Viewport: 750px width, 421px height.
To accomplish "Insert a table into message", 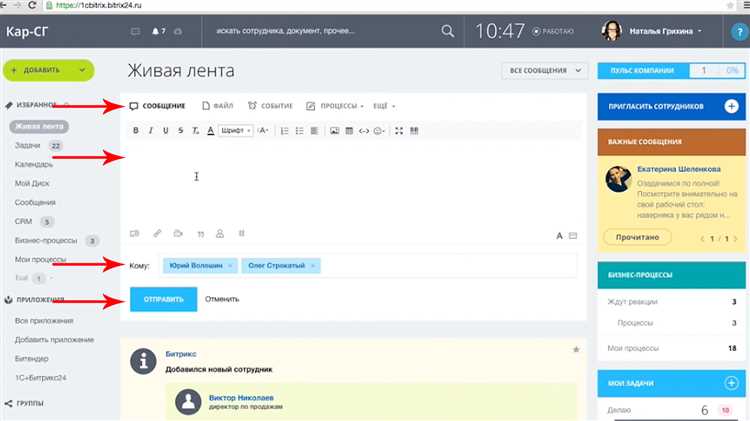I will tap(349, 131).
